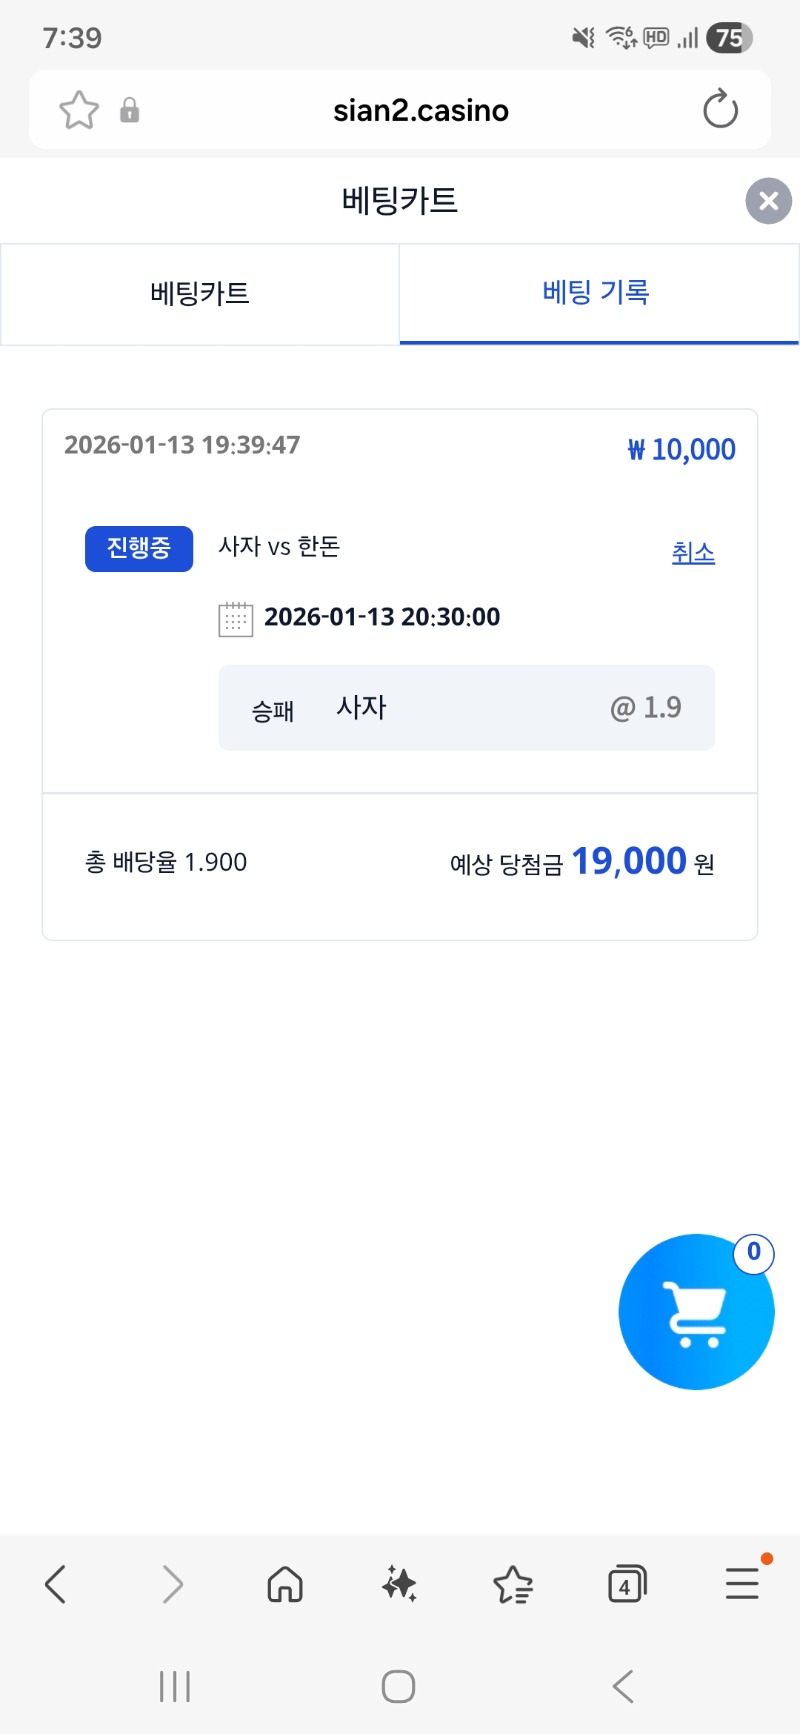
Task: Tap the AI sparkle icon
Action: [x=399, y=1584]
